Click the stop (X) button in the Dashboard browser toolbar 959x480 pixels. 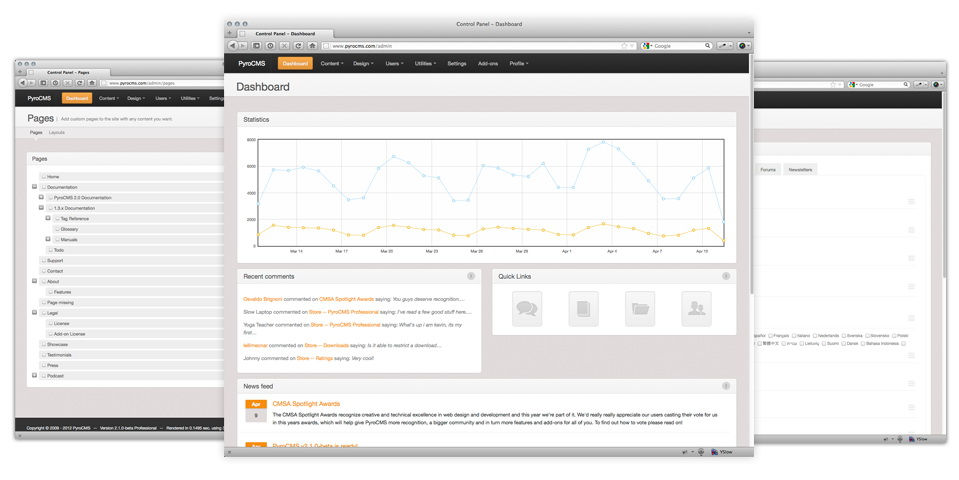284,46
